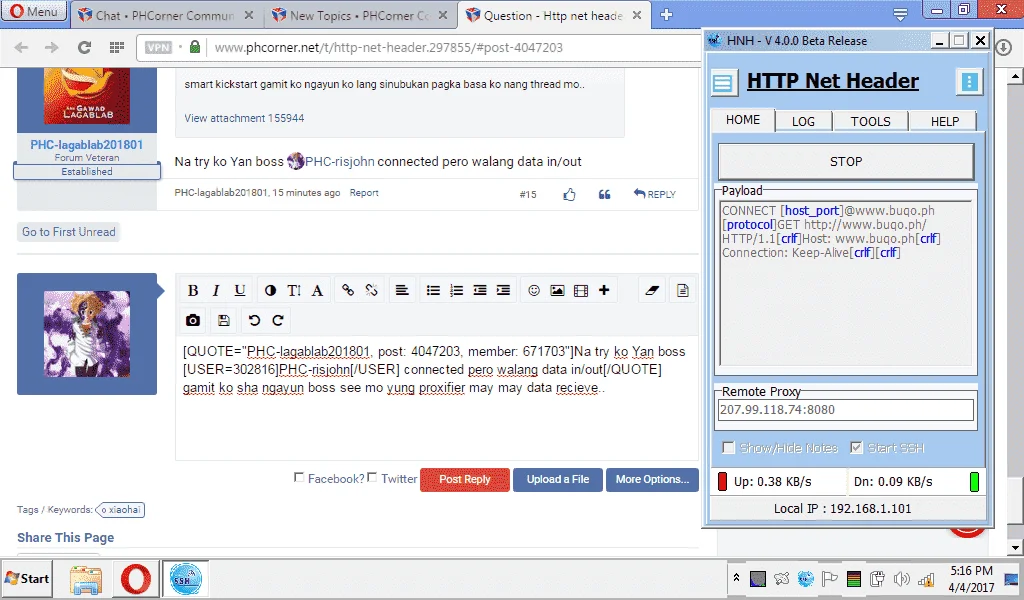Viewport: 1024px width, 600px height.
Task: Toggle the Start SSH checkbox
Action: click(x=856, y=448)
